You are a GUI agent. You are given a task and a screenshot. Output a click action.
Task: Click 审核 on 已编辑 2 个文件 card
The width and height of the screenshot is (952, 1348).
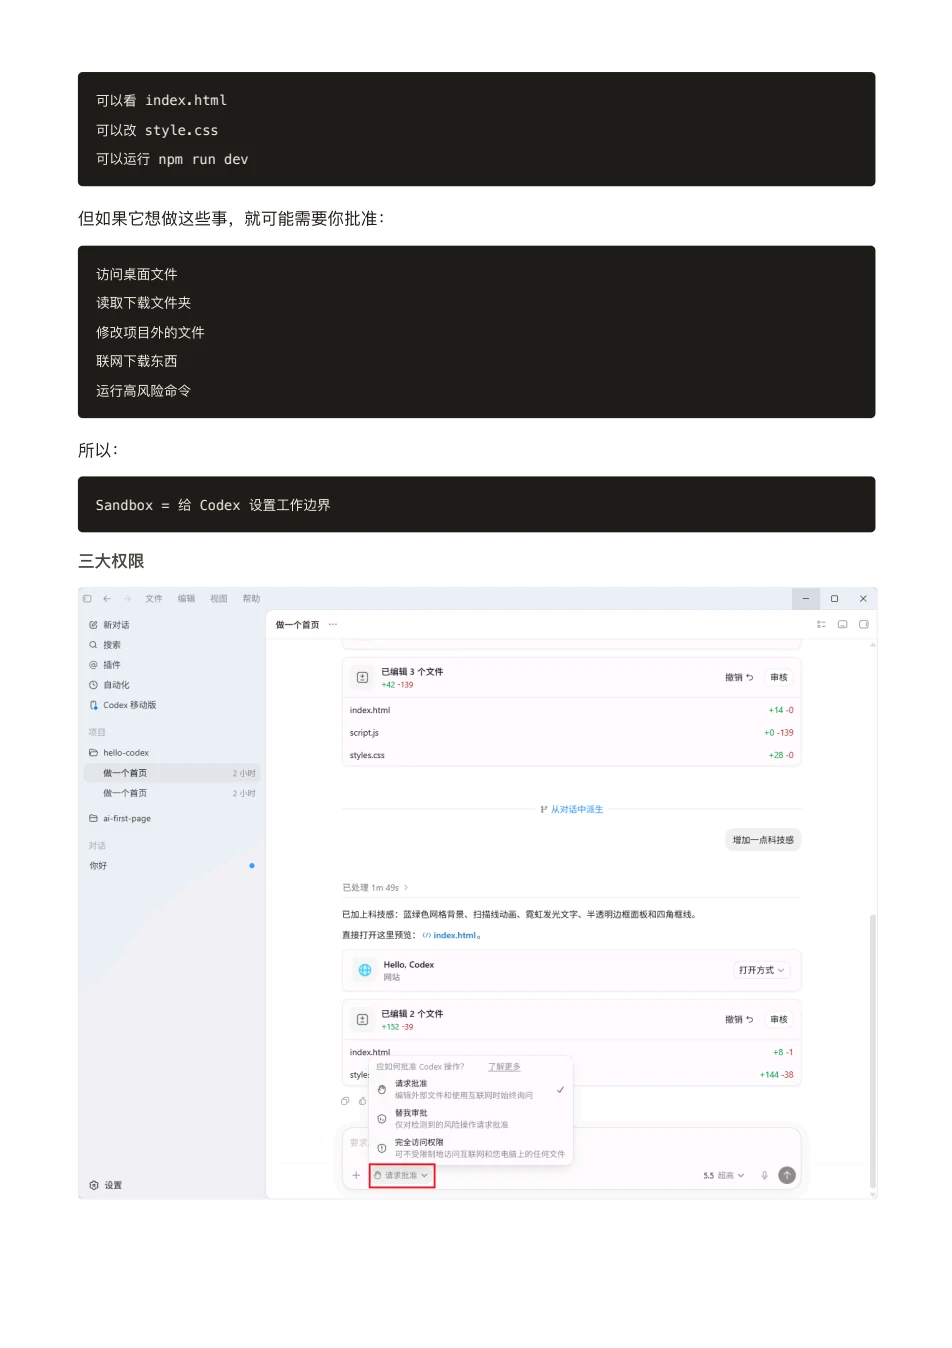[x=779, y=1020]
